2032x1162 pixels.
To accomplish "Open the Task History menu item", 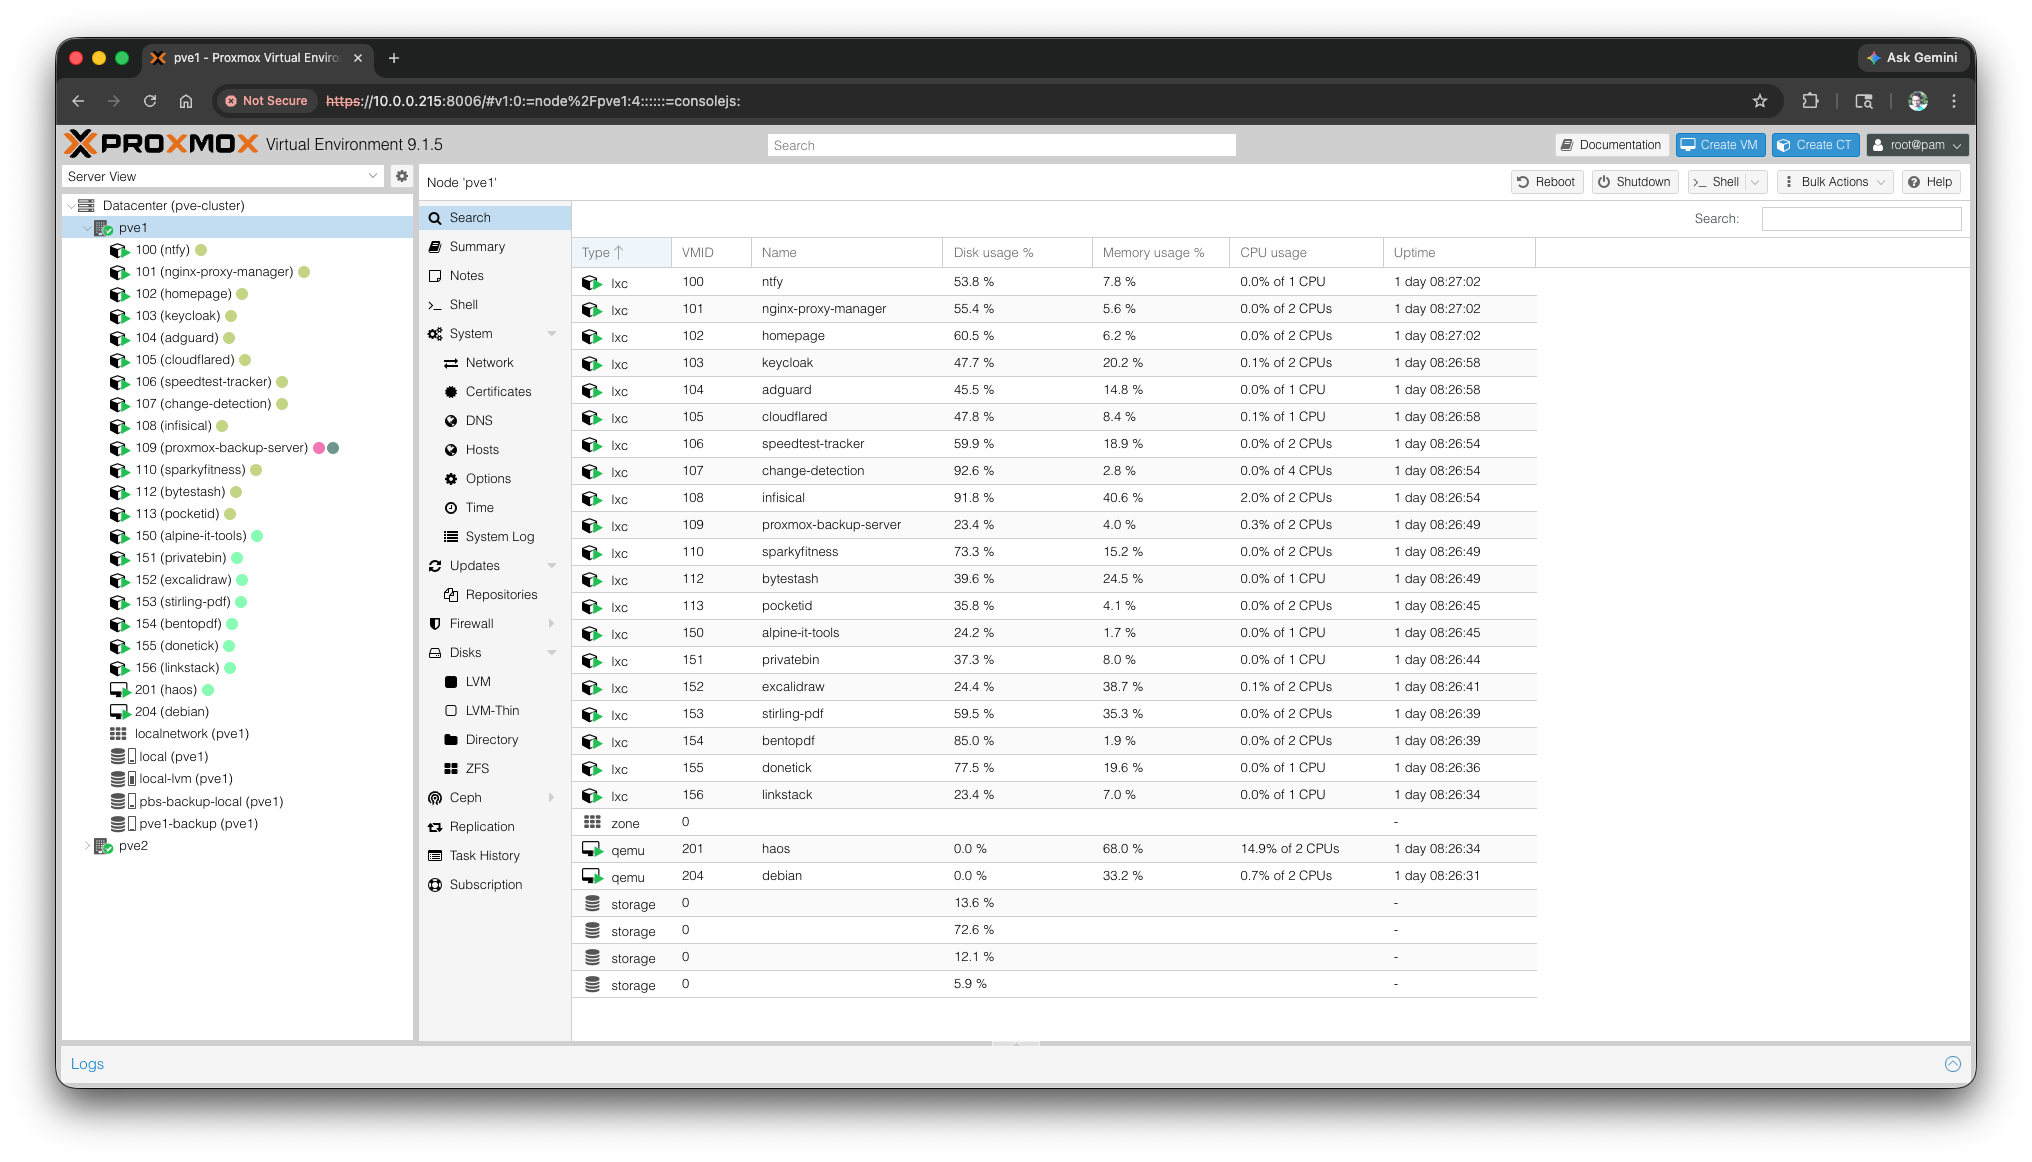I will (x=484, y=856).
